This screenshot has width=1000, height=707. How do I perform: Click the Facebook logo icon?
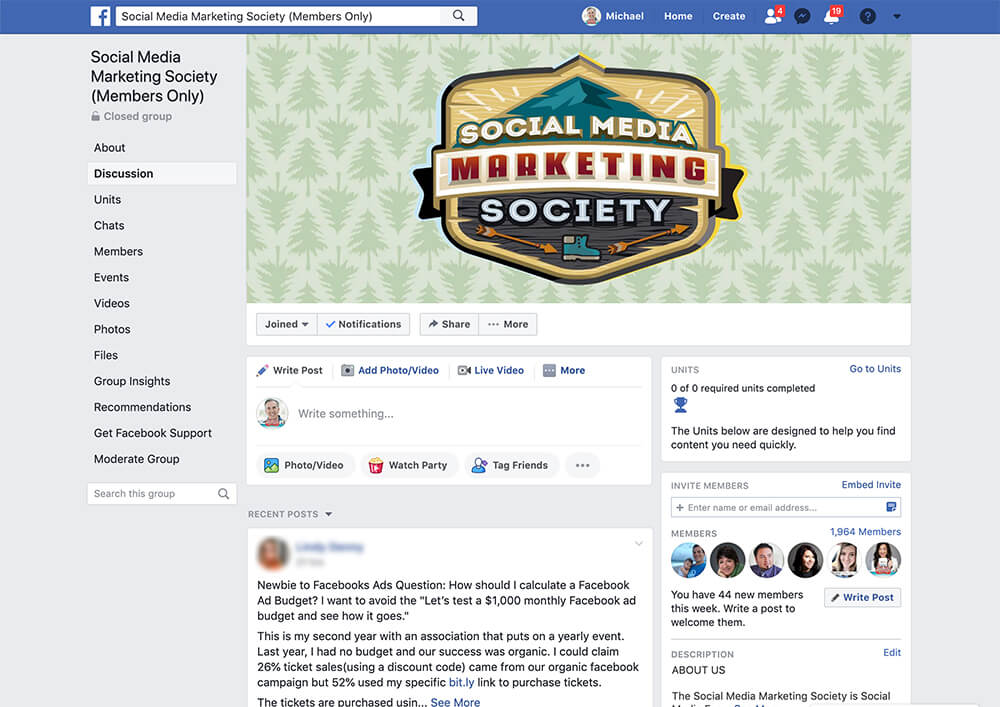coord(100,16)
